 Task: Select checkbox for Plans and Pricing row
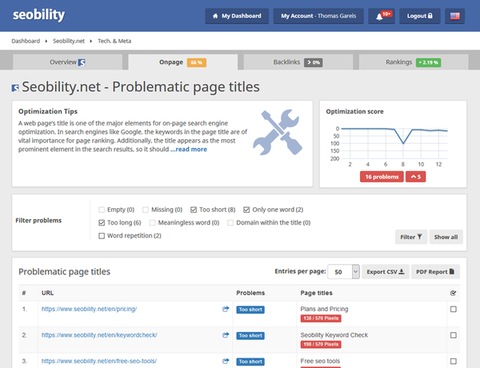(453, 309)
